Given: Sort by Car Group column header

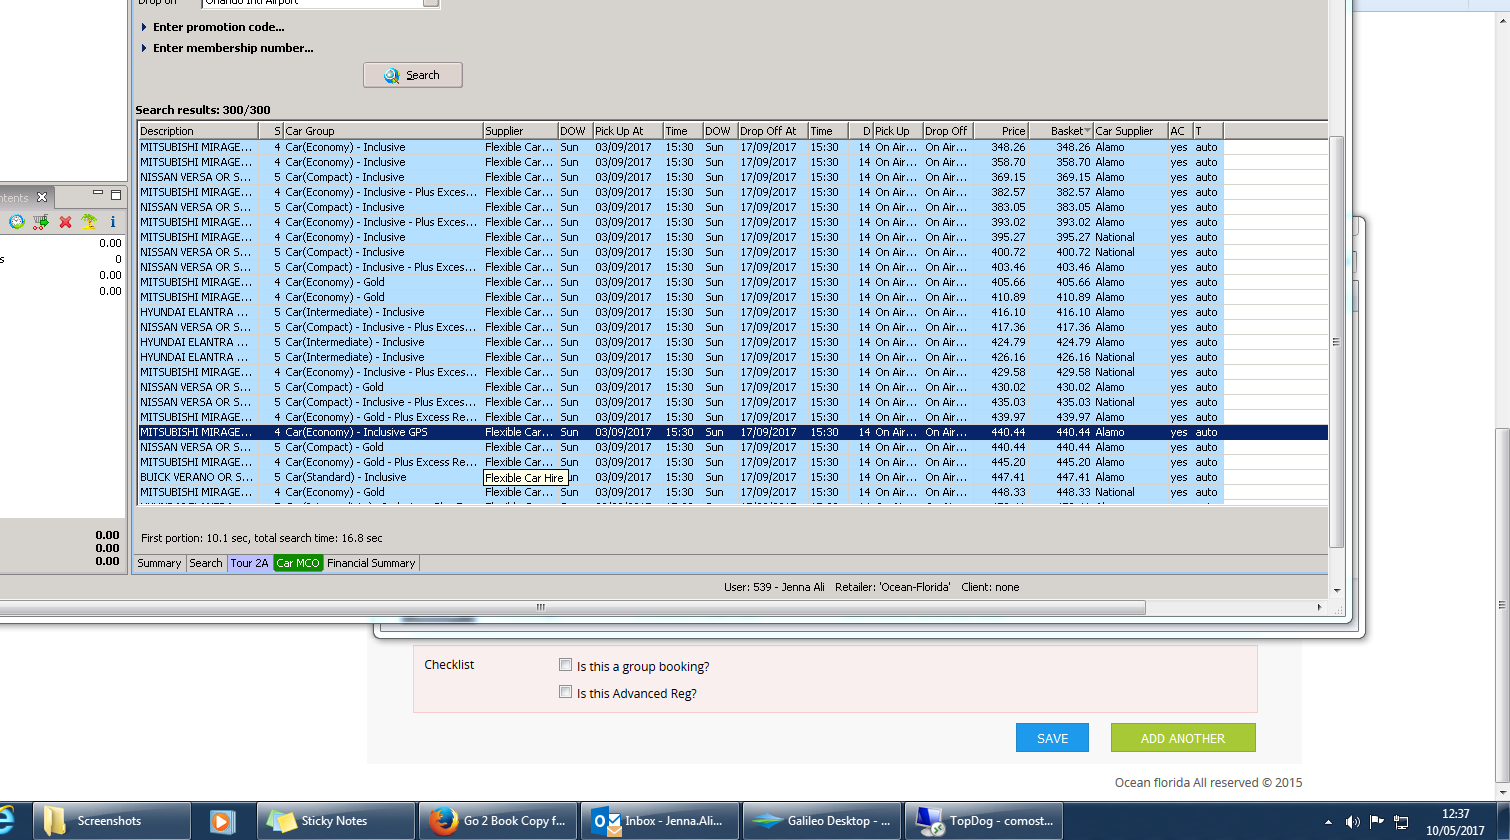Looking at the screenshot, I should pyautogui.click(x=382, y=131).
